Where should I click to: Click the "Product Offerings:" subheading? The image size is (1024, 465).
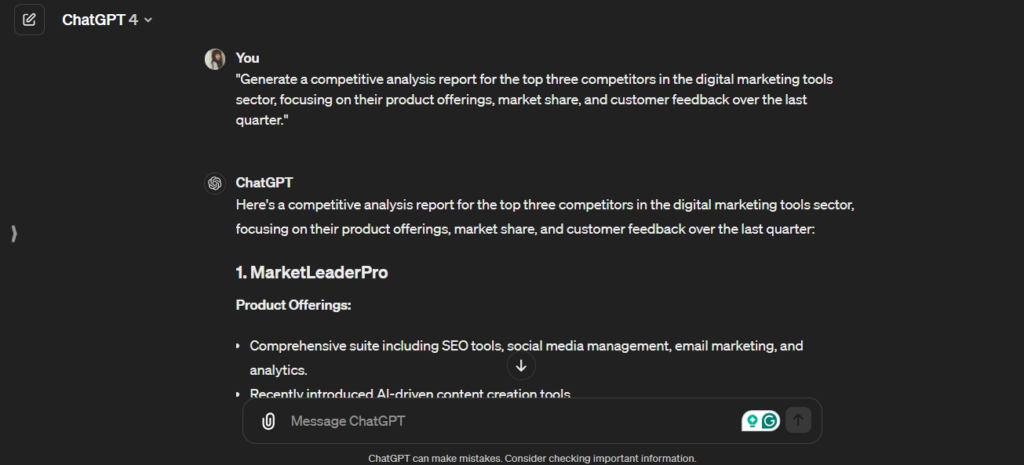click(293, 305)
